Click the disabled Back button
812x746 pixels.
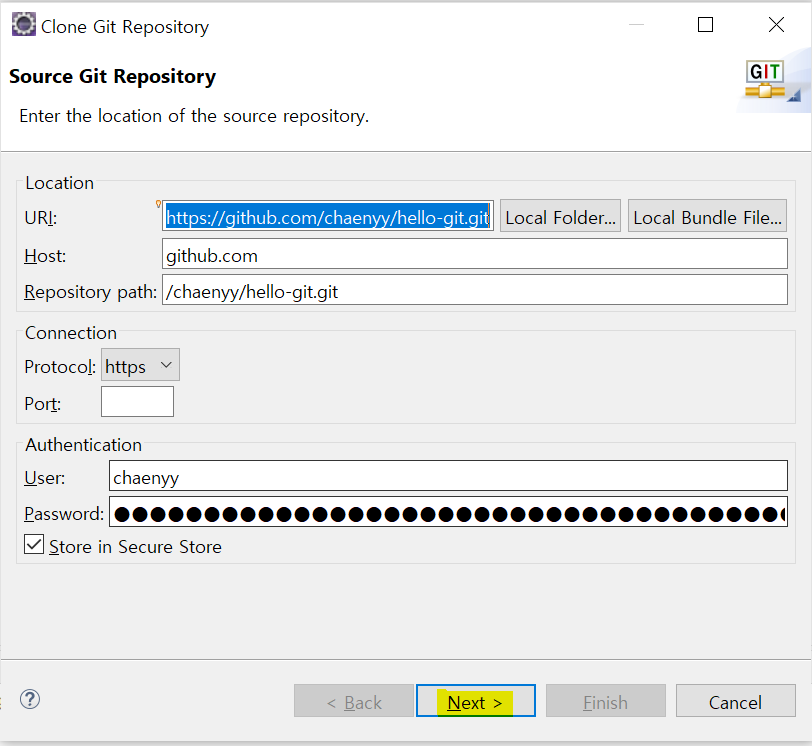pyautogui.click(x=354, y=701)
